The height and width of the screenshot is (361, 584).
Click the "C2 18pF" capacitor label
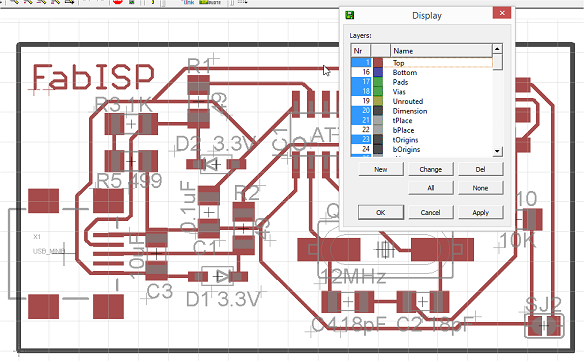[x=434, y=324]
